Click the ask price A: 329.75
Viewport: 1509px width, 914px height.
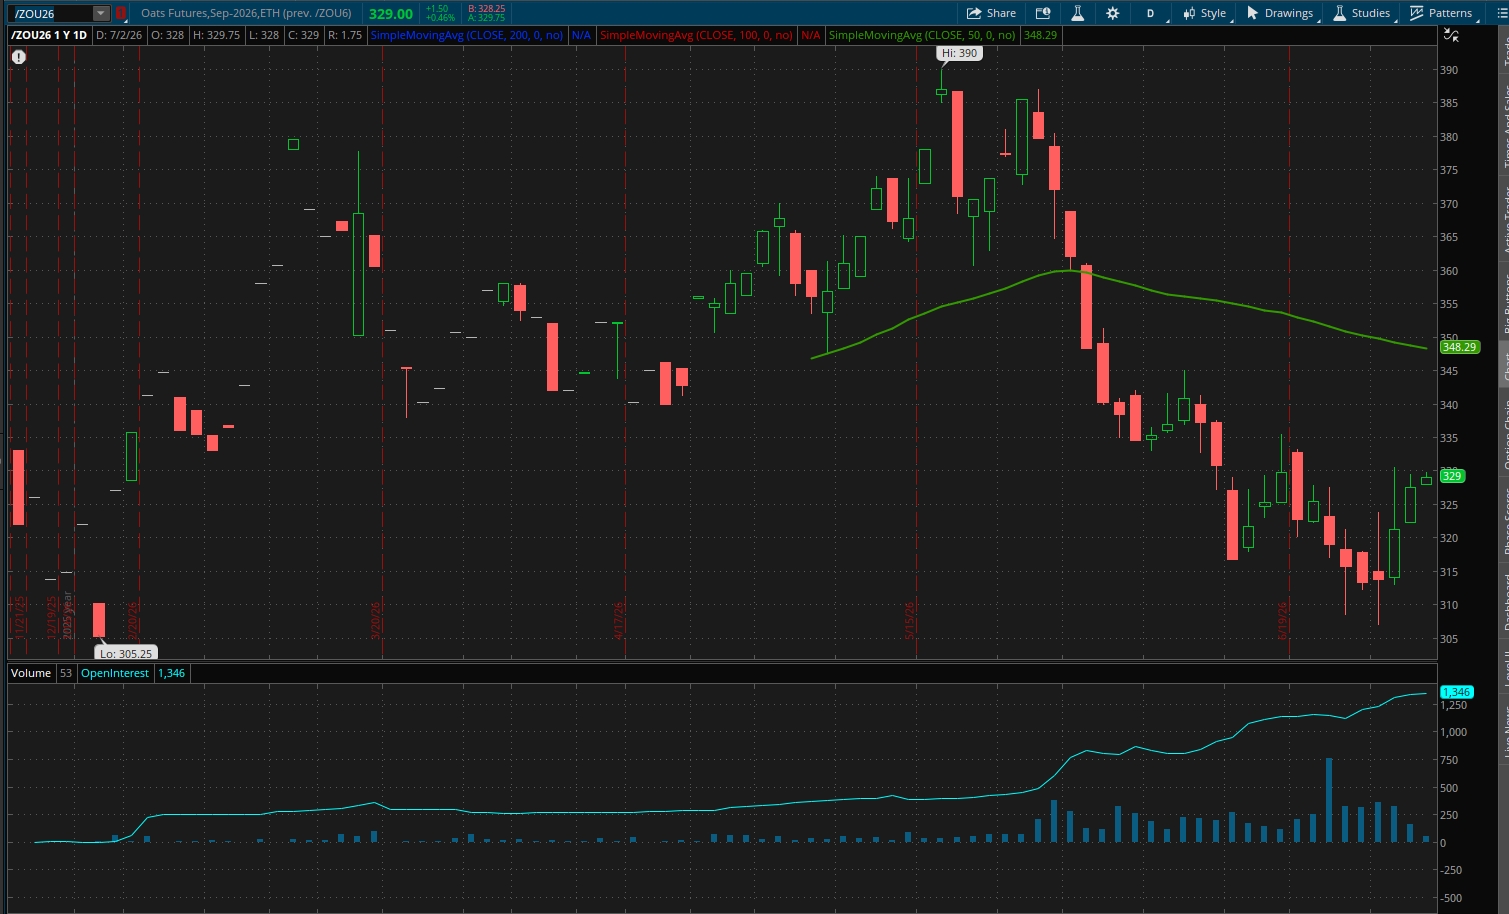click(486, 18)
